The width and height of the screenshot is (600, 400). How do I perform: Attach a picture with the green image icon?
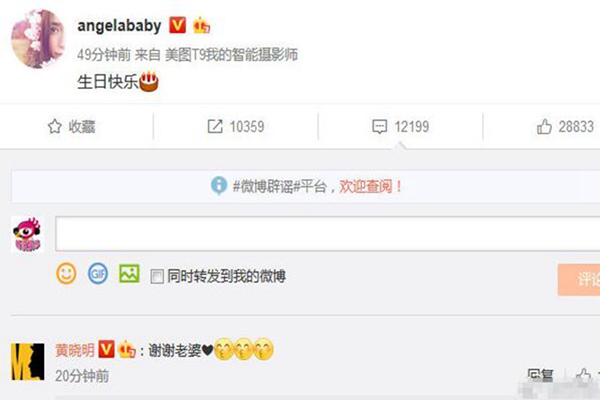(129, 274)
